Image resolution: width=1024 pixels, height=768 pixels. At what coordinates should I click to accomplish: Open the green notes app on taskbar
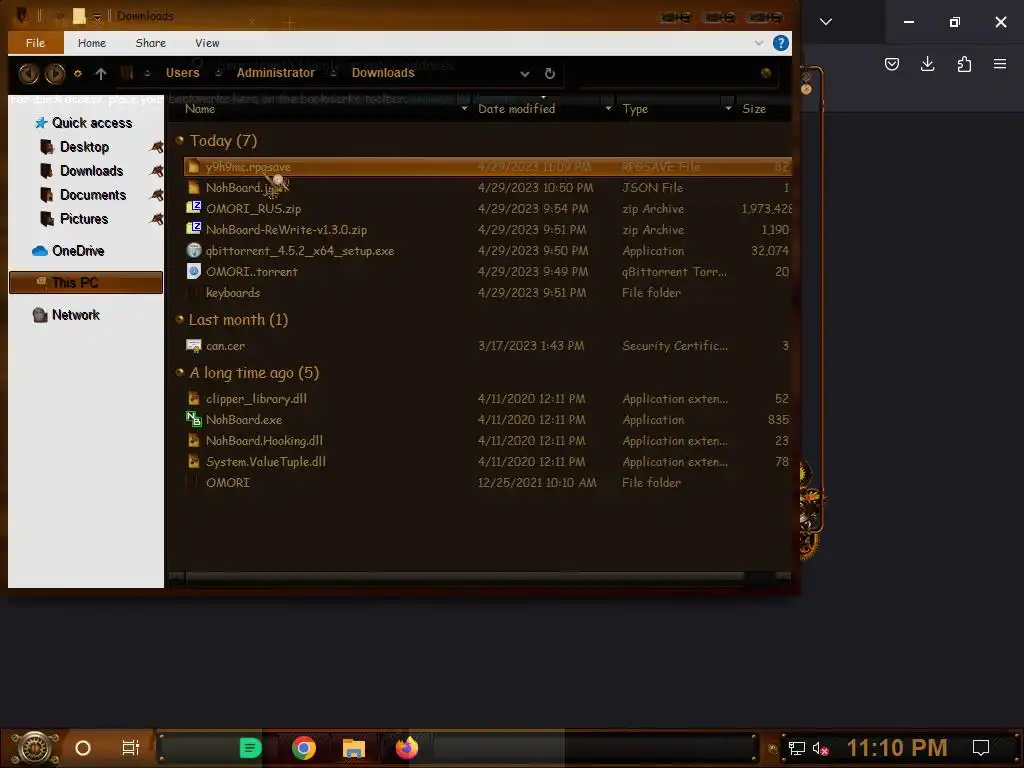(x=250, y=748)
